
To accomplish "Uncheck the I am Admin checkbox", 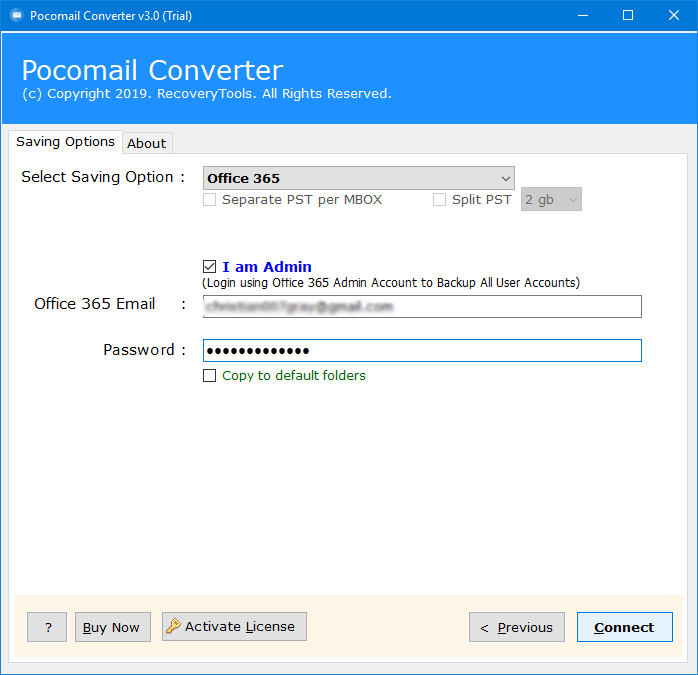I will [x=209, y=267].
